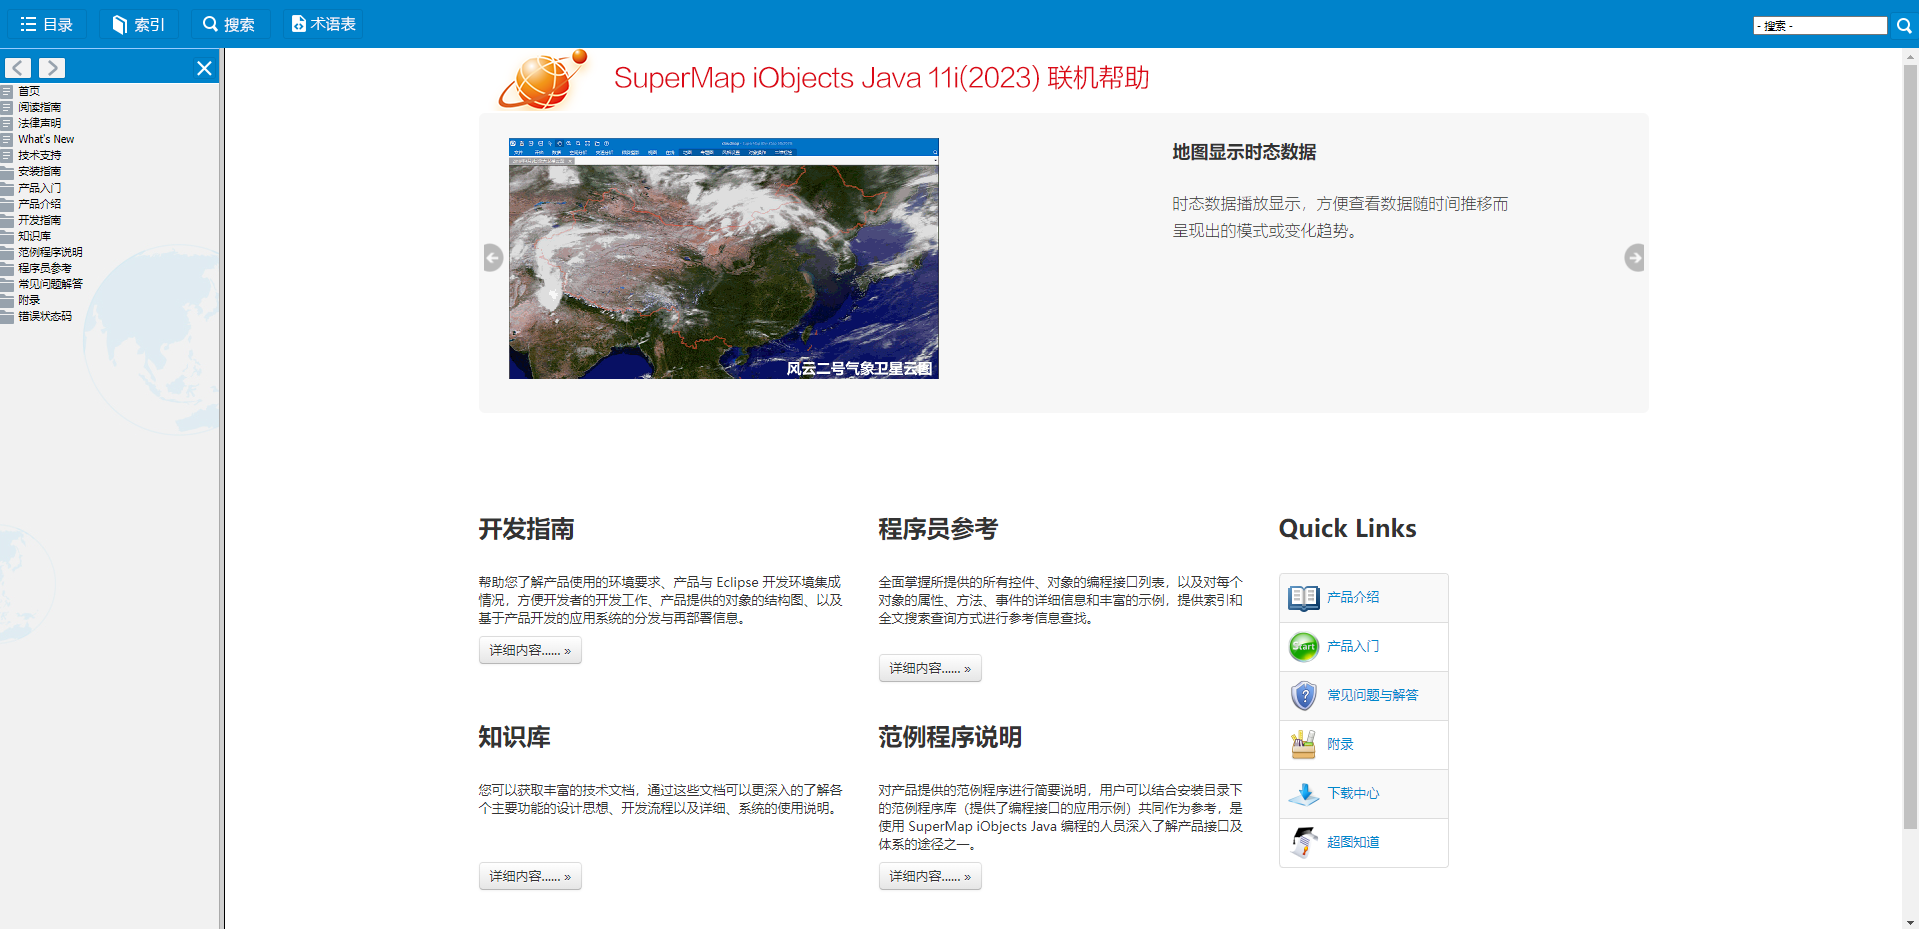Click the green Start icon next to 产品入门
Screen dimensions: 1919x929
(x=1303, y=646)
